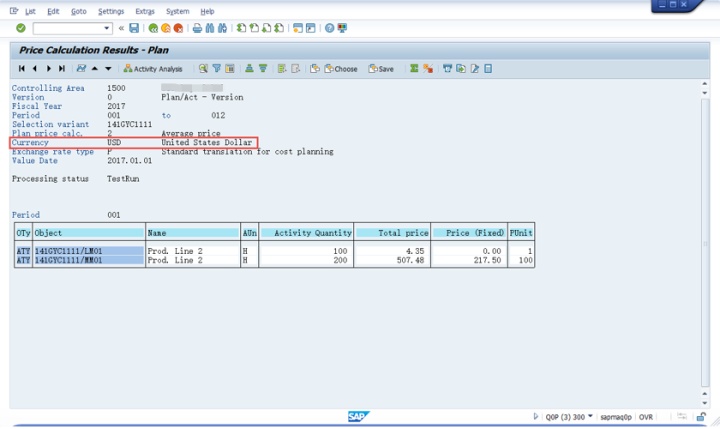Click the green Enter checkmark icon
Viewport: 720px width, 429px height.
(x=21, y=28)
